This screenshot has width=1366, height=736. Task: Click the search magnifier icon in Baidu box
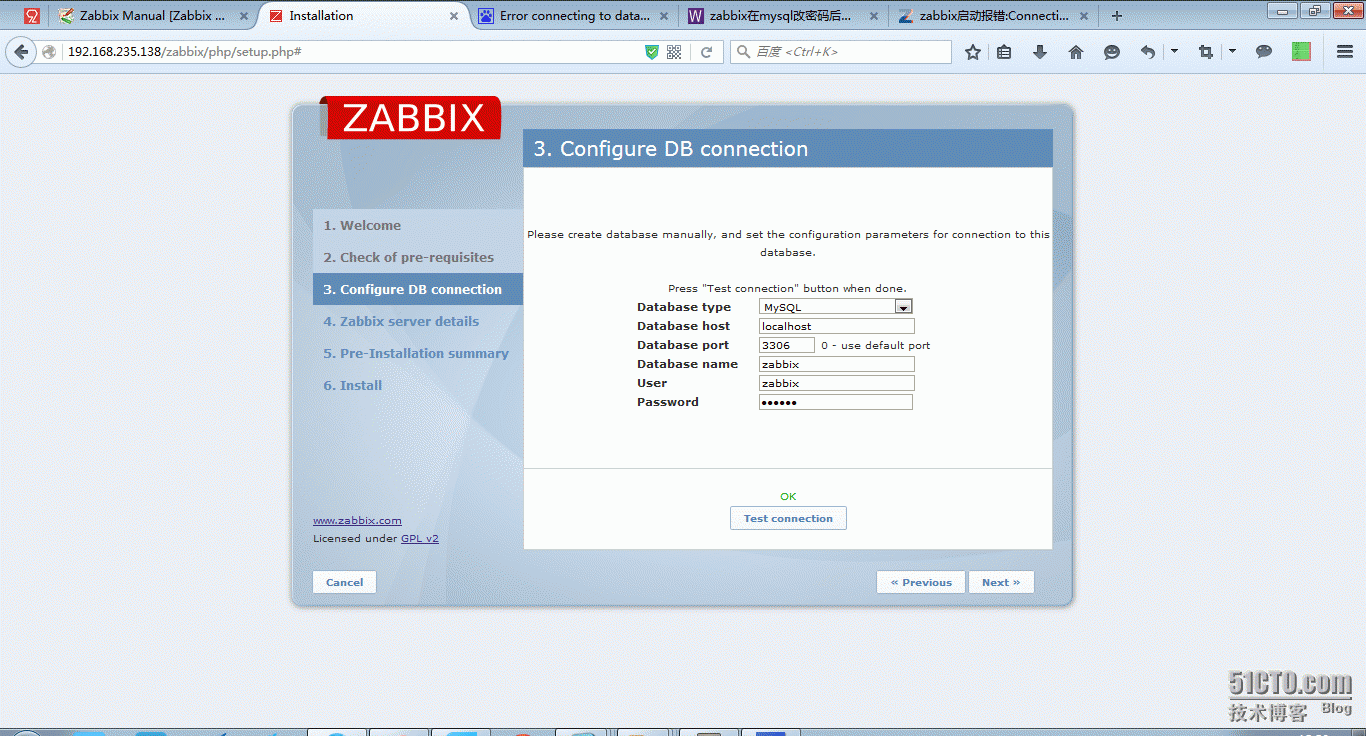(x=743, y=52)
